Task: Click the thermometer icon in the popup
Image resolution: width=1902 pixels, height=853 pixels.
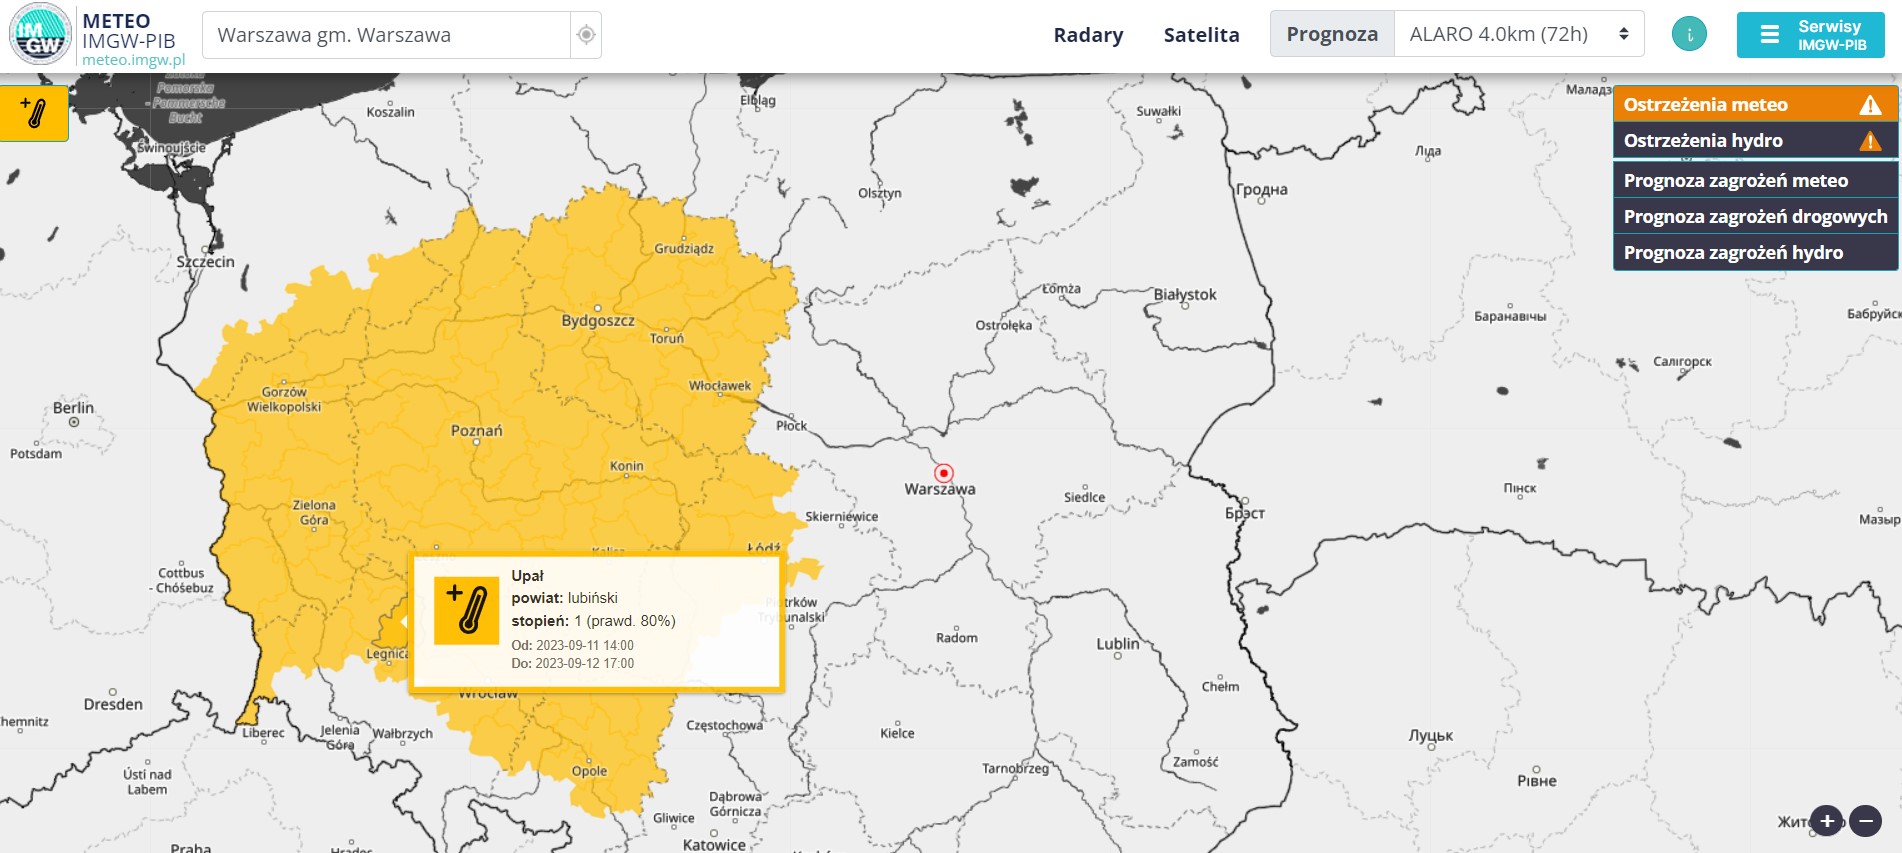Action: point(466,610)
